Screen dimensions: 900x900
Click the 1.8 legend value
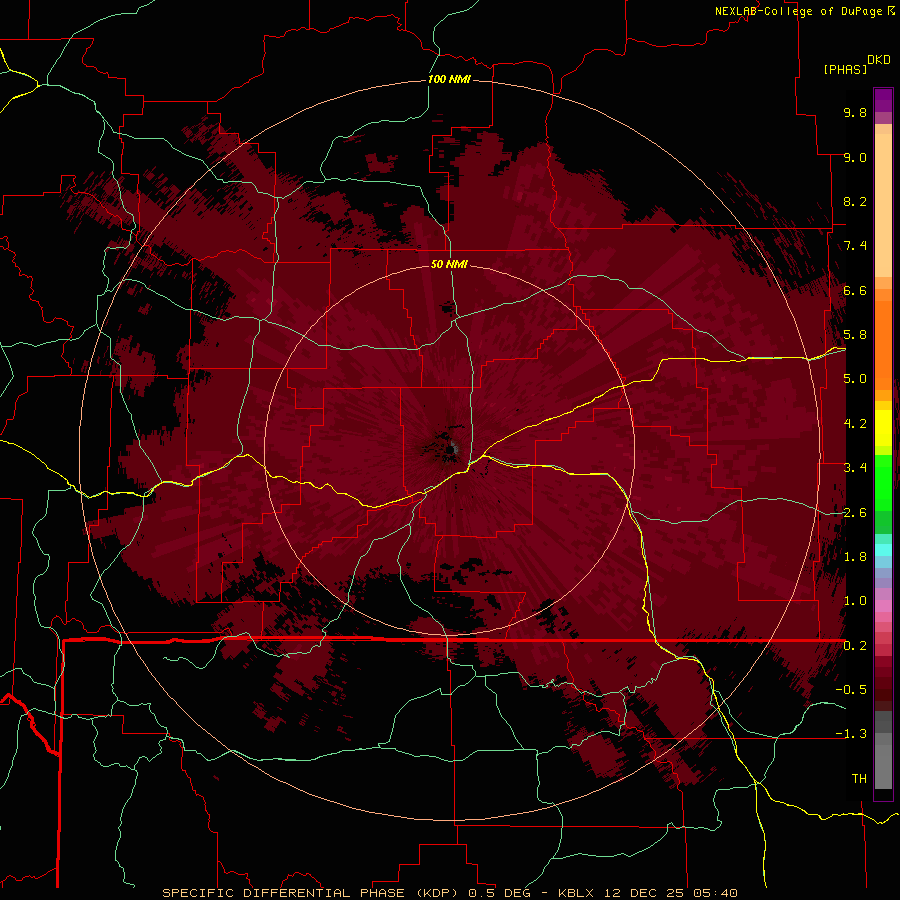click(855, 557)
